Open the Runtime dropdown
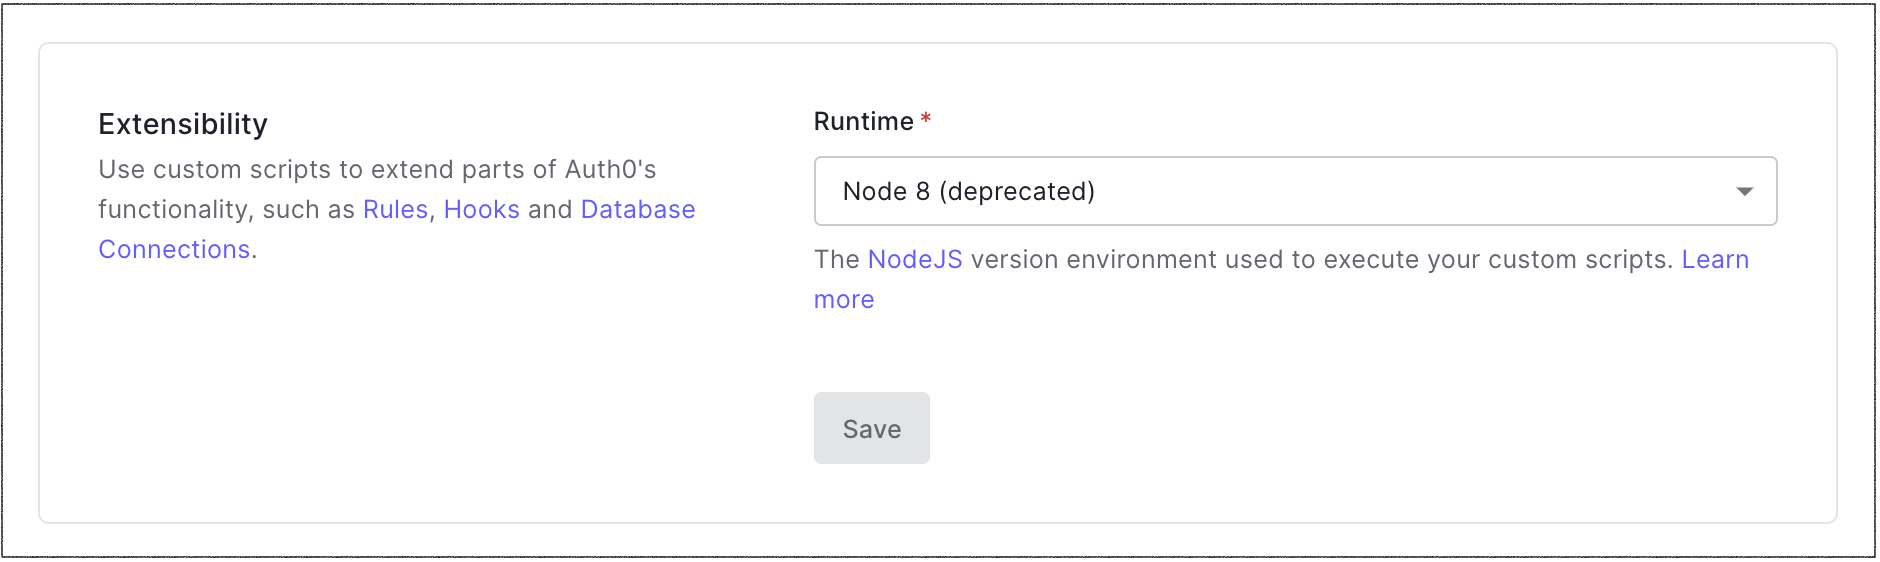The height and width of the screenshot is (562, 1880). tap(1294, 191)
